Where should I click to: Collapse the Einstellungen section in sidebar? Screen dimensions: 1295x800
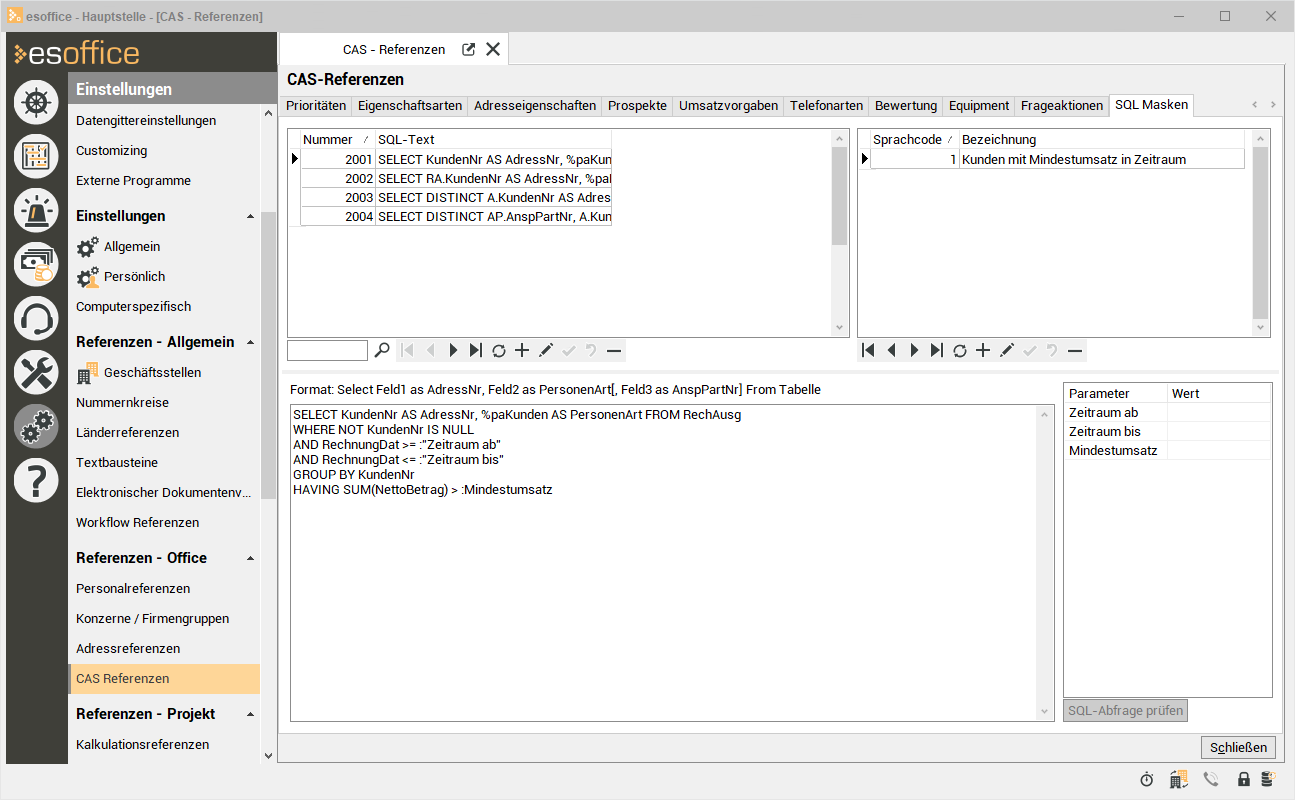(250, 216)
